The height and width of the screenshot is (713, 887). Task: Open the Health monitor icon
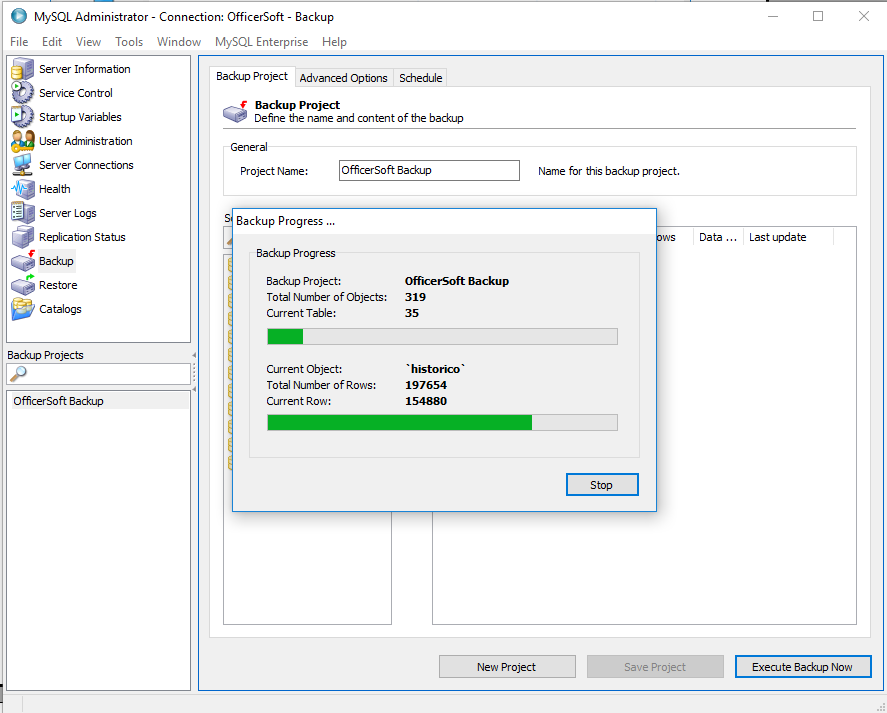(22, 189)
